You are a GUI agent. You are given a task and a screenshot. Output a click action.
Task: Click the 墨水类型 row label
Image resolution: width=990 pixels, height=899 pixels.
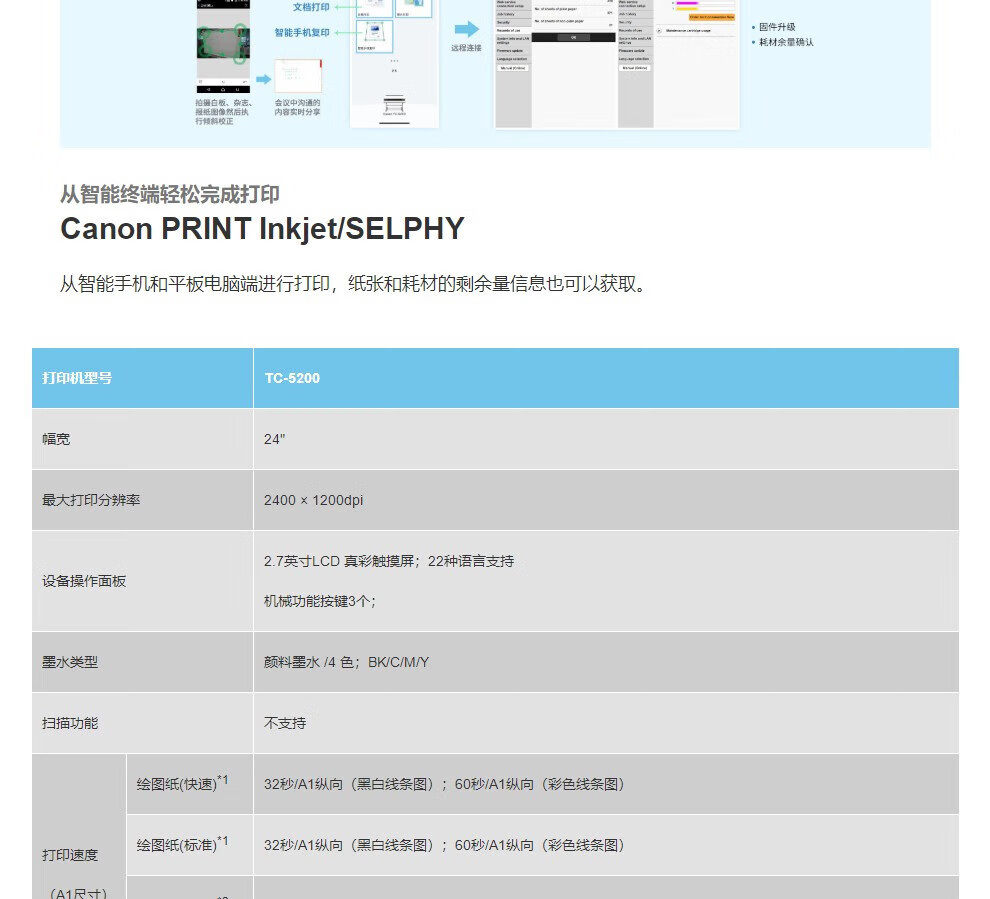(70, 662)
